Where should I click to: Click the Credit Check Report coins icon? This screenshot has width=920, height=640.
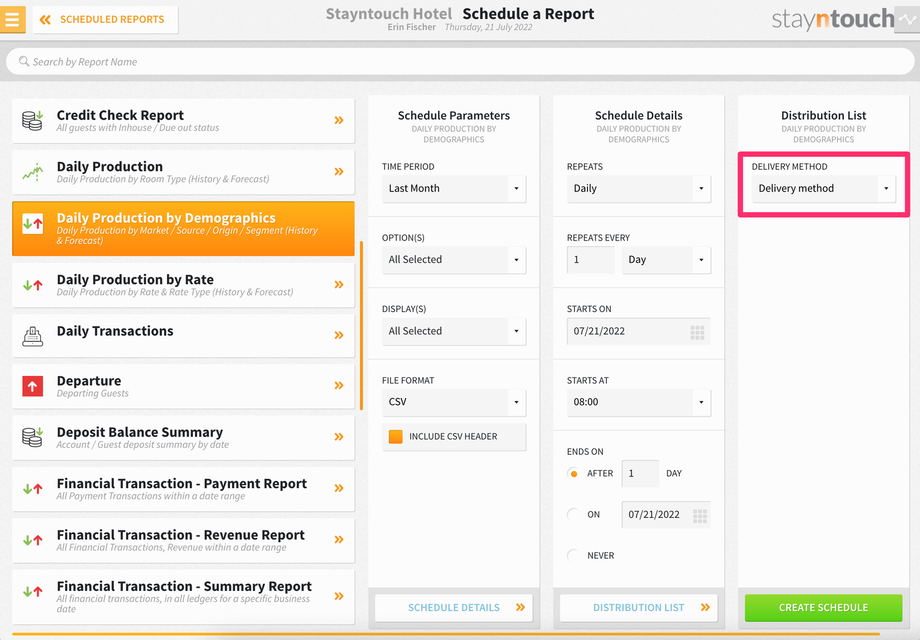(32, 120)
